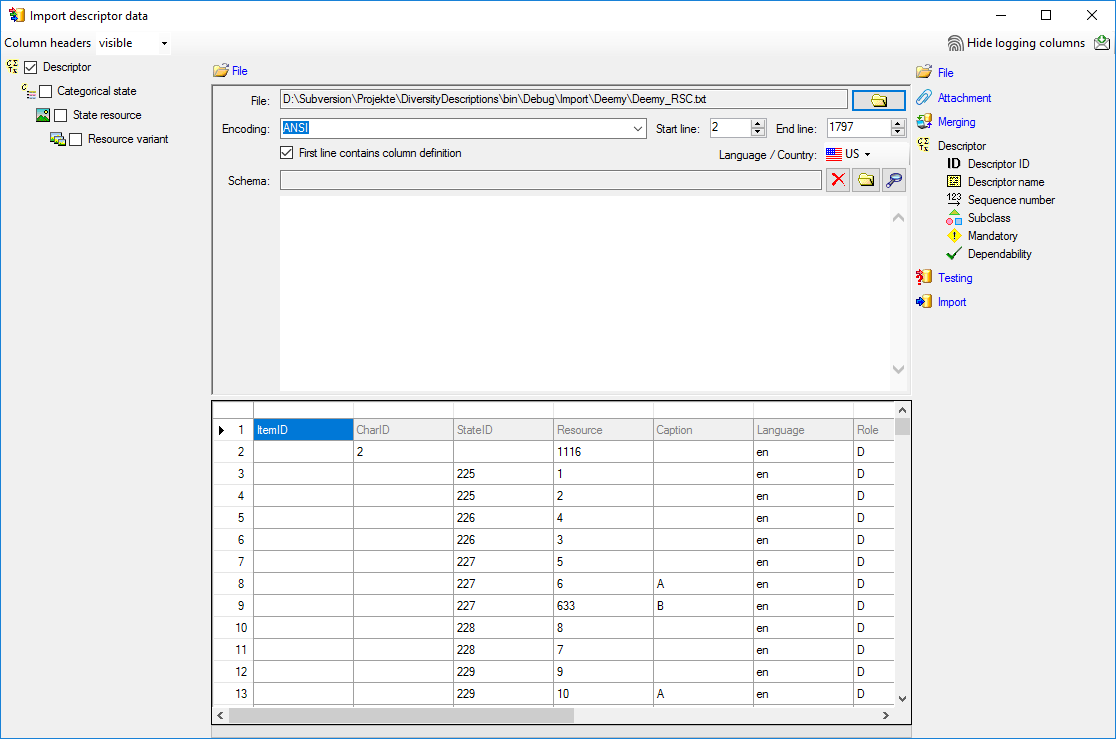Open the Merging step

956,122
